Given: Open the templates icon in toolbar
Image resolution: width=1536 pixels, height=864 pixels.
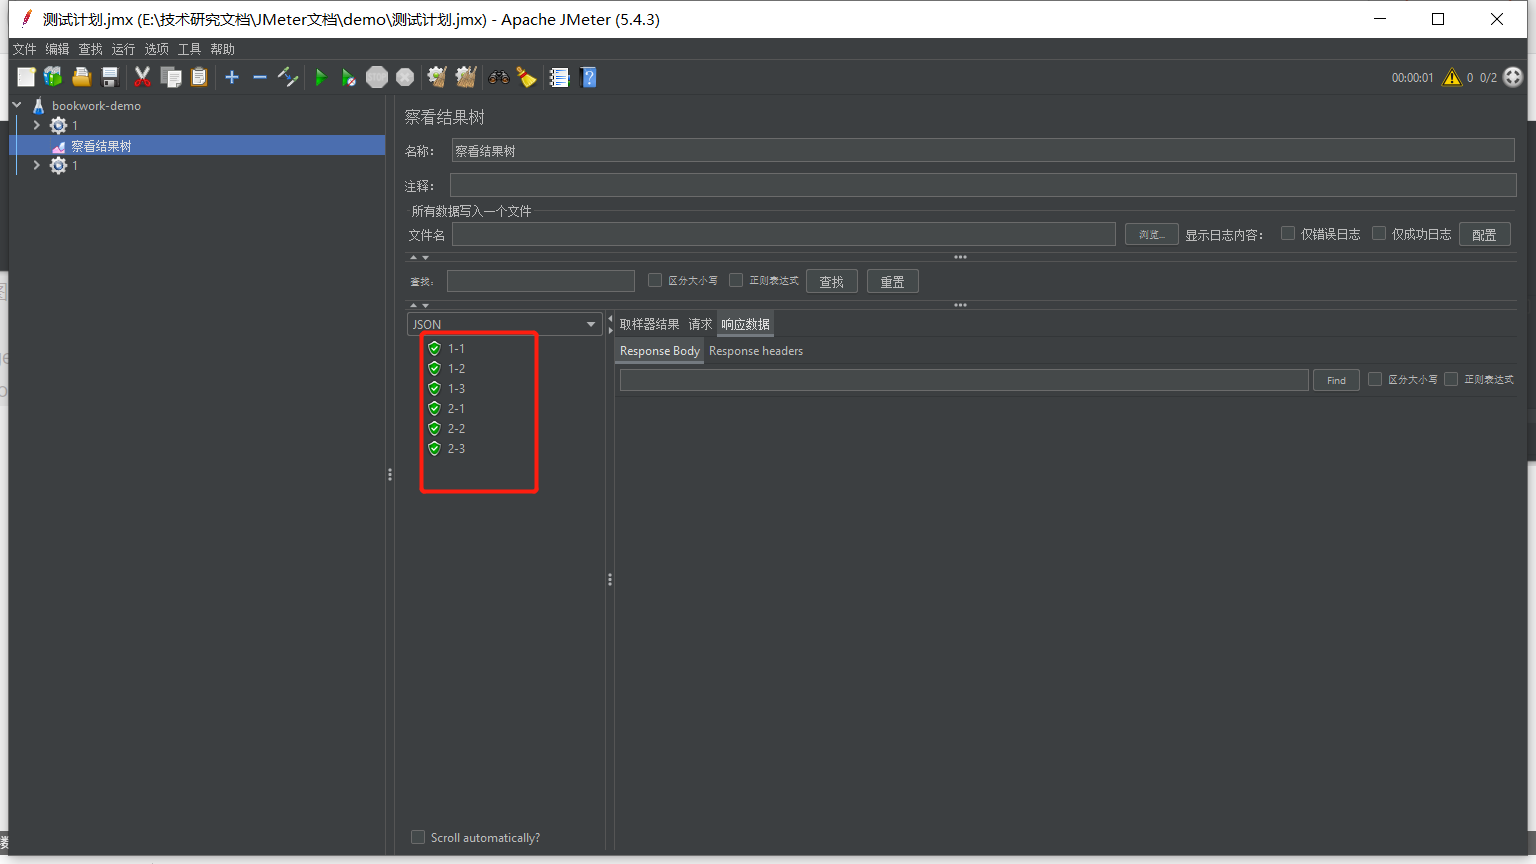Looking at the screenshot, I should tap(53, 77).
